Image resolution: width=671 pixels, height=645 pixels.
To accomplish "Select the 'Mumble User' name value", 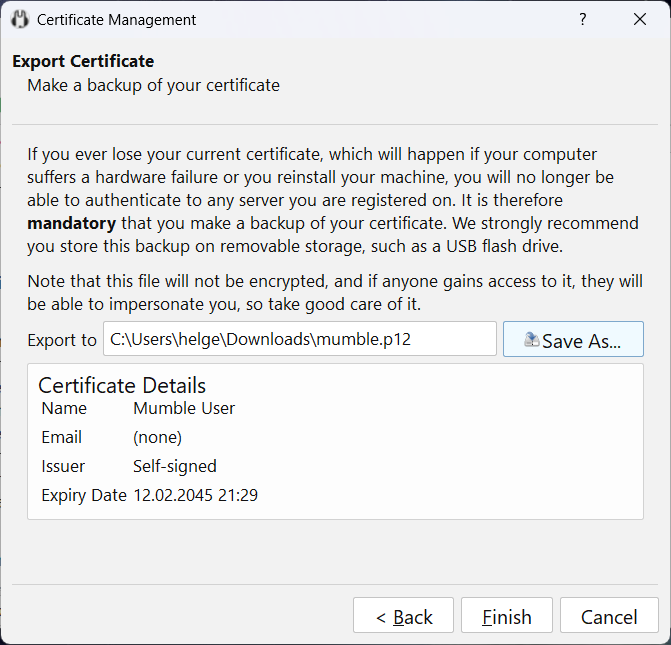I will 184,408.
